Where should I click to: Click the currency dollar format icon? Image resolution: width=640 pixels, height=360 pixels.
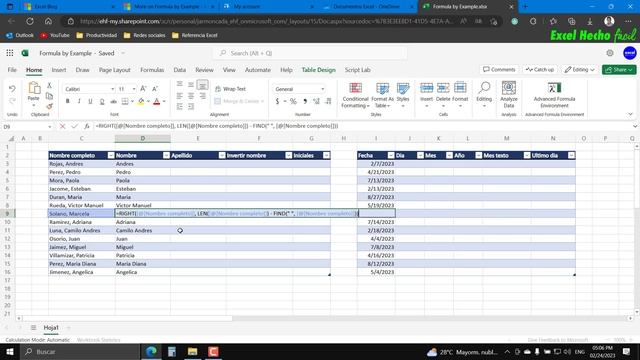tap(277, 101)
